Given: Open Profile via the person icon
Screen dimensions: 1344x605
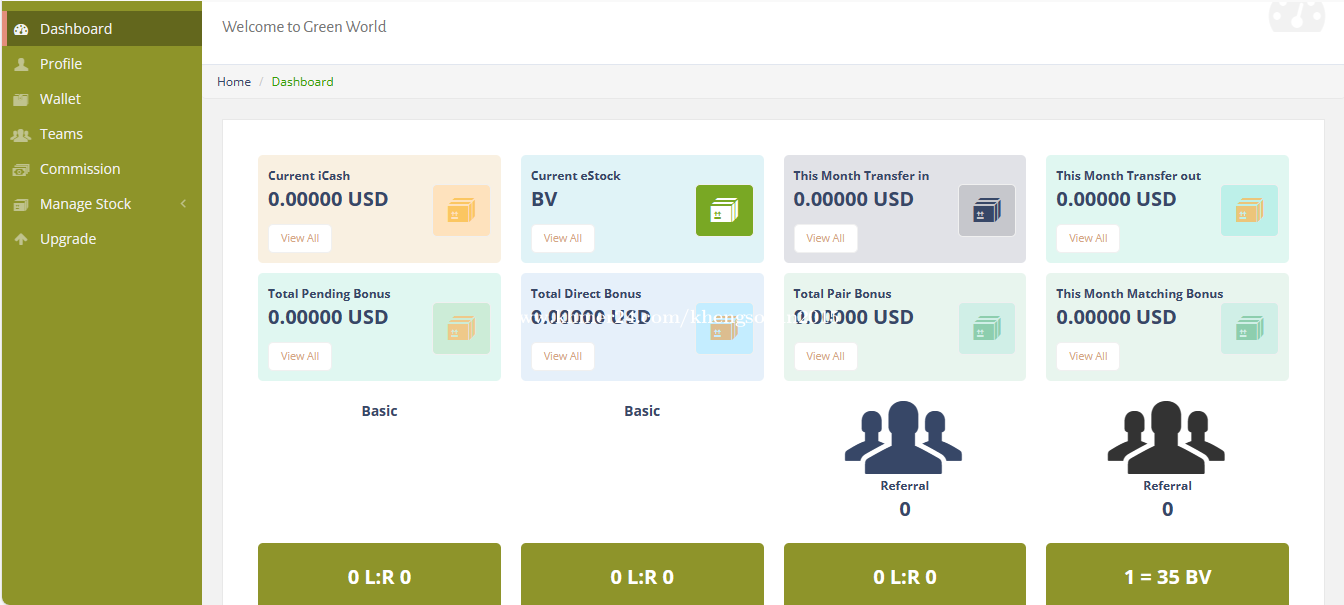Looking at the screenshot, I should tap(20, 63).
